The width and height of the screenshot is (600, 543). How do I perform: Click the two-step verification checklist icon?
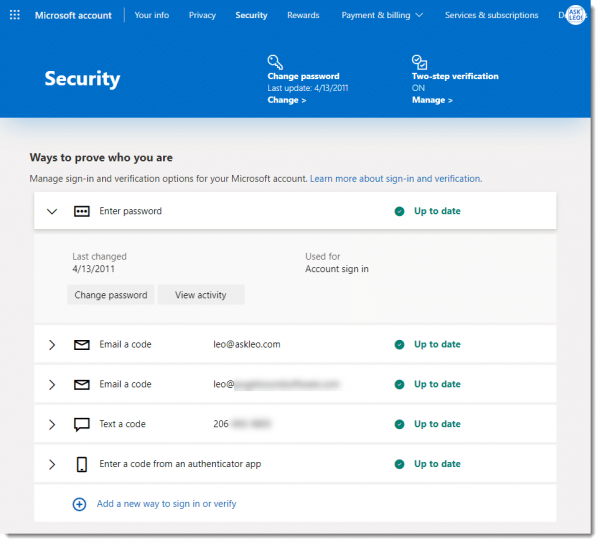(x=419, y=62)
